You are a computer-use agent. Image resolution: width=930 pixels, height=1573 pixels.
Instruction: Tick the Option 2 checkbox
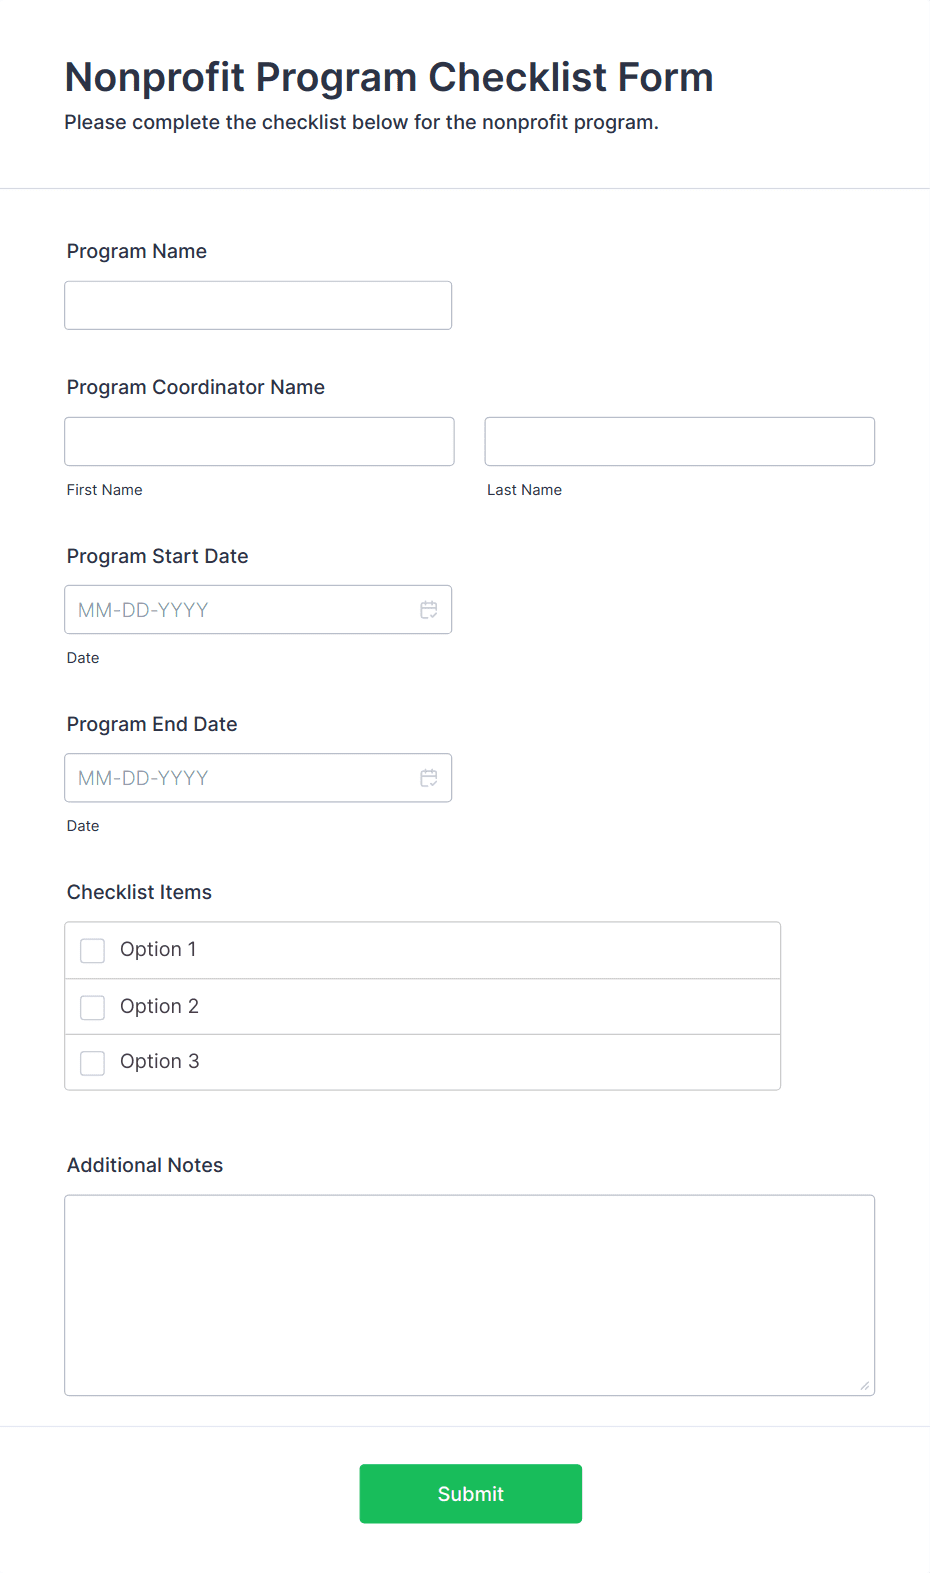(93, 1007)
